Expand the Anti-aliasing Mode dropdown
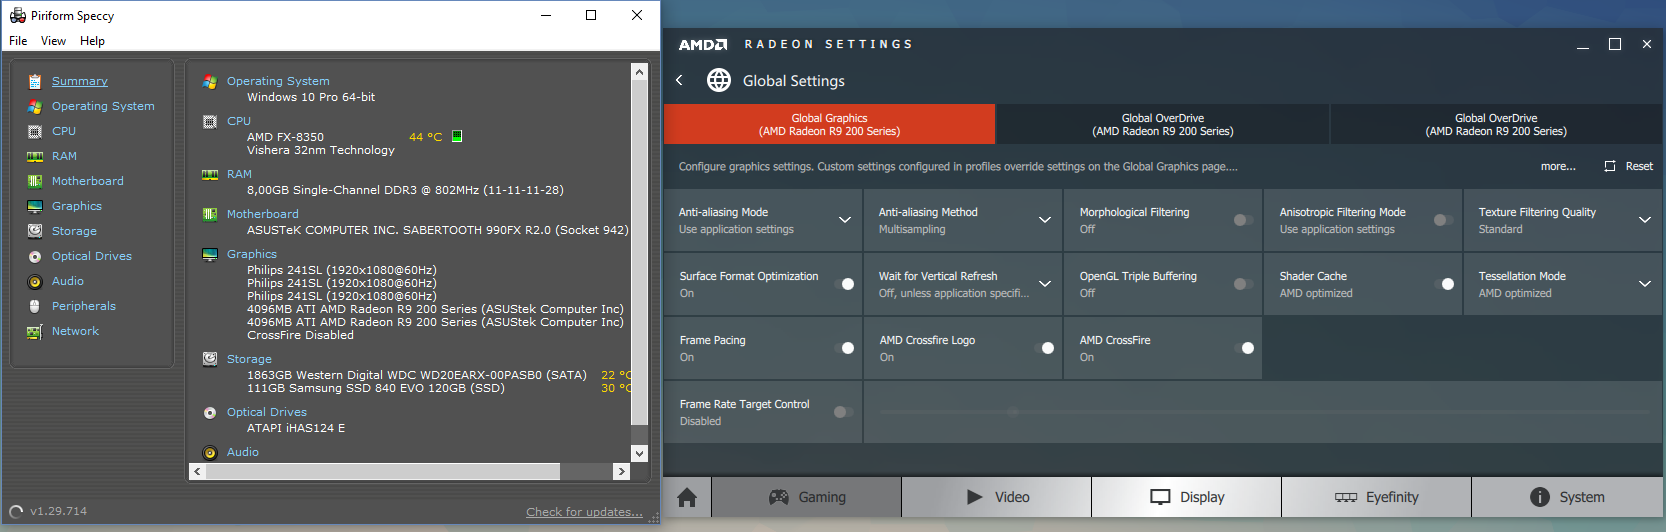The image size is (1666, 532). click(x=845, y=220)
